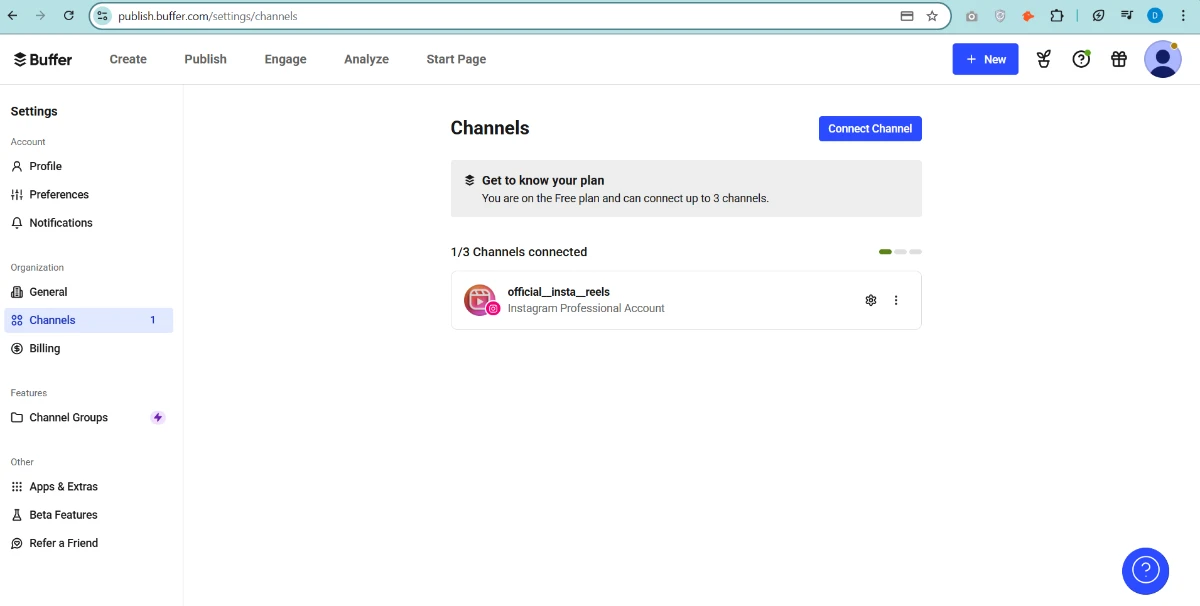Viewport: 1200px width, 606px height.
Task: Open Notifications settings
Action: coord(88,223)
